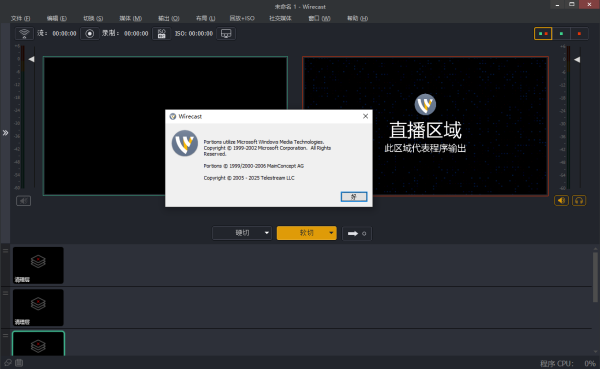Open the 帮助 (H) menu
The image size is (600, 369).
coord(357,18)
